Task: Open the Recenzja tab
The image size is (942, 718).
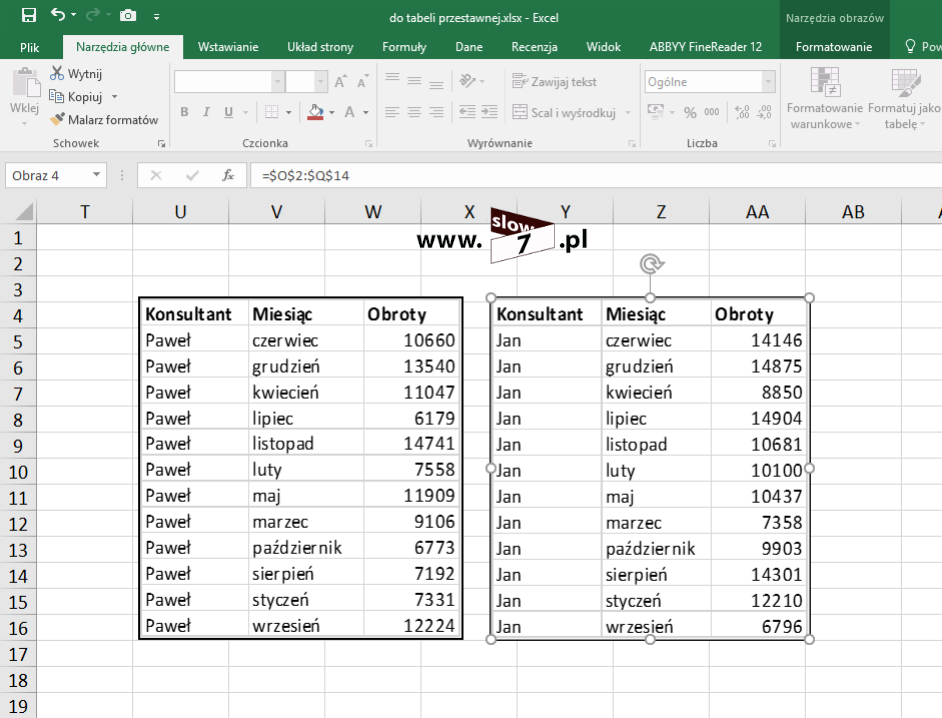Action: click(x=534, y=47)
